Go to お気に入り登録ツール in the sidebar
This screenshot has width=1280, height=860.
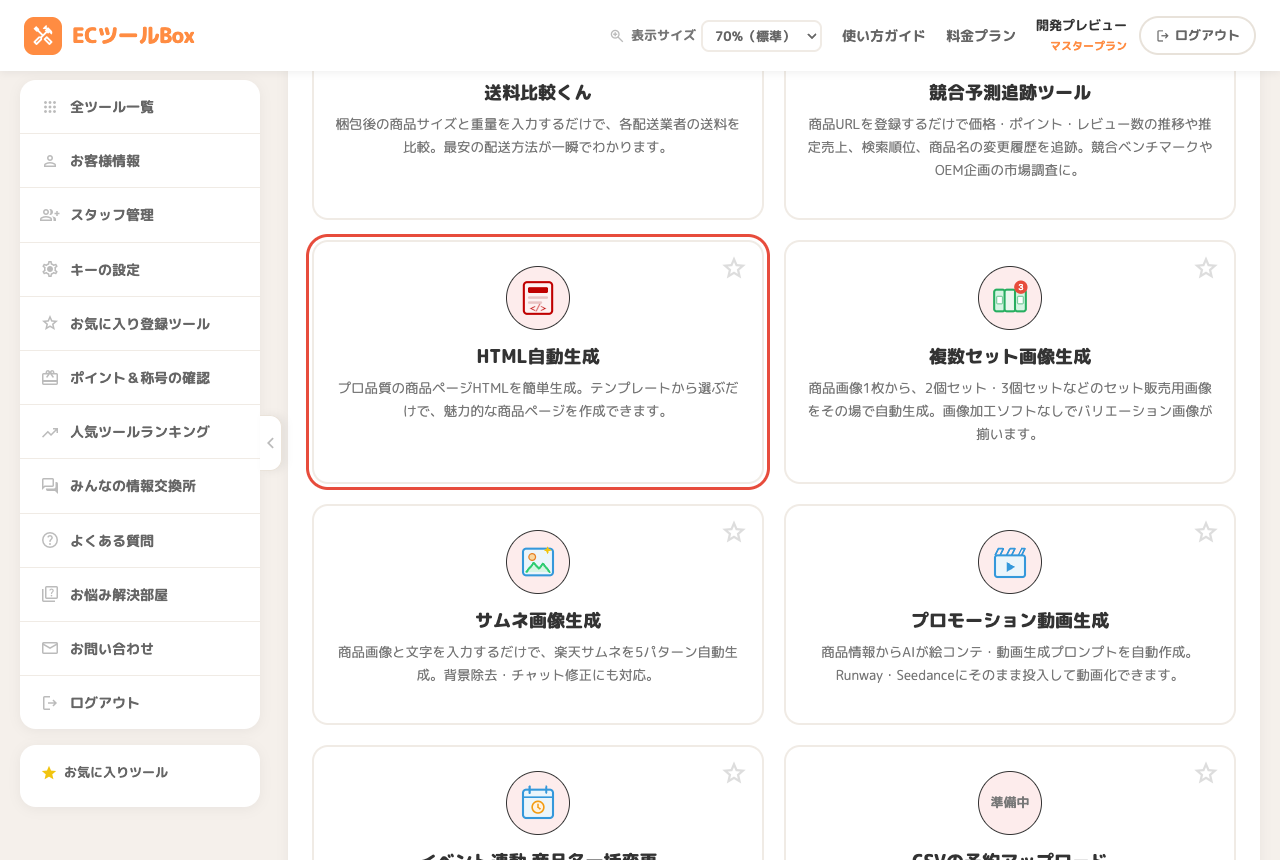(140, 324)
